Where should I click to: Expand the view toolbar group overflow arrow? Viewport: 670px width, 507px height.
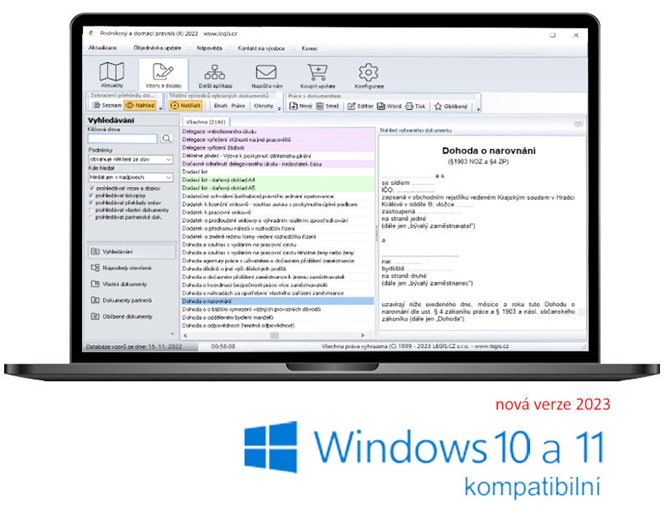tap(161, 108)
